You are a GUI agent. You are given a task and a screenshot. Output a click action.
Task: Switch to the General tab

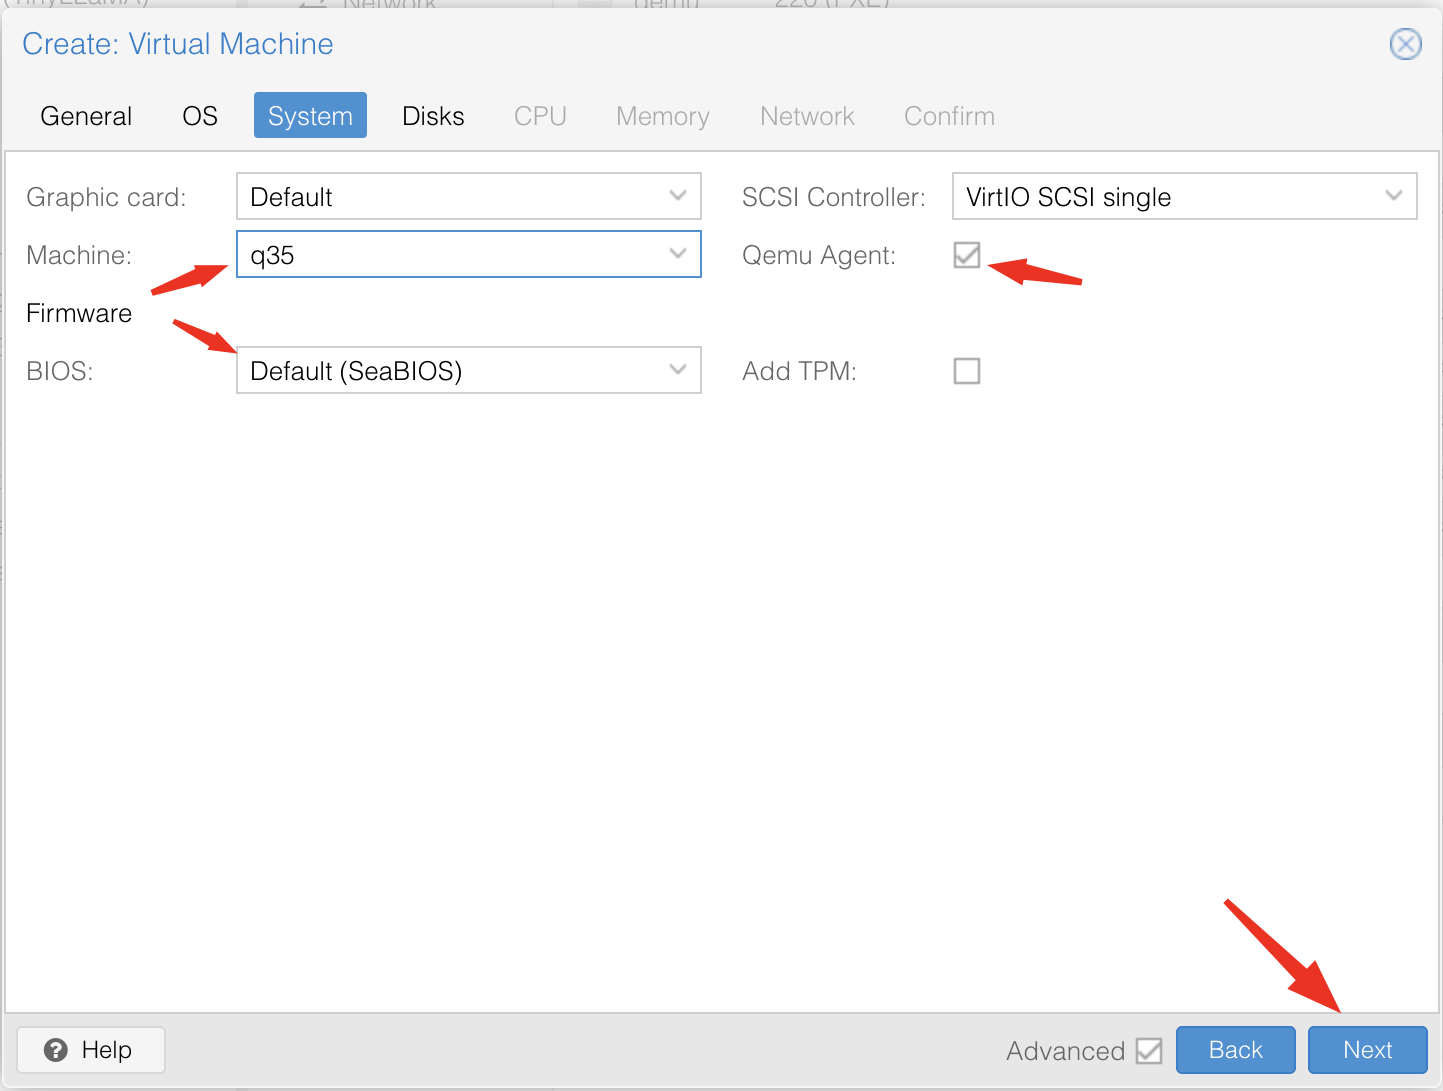86,116
